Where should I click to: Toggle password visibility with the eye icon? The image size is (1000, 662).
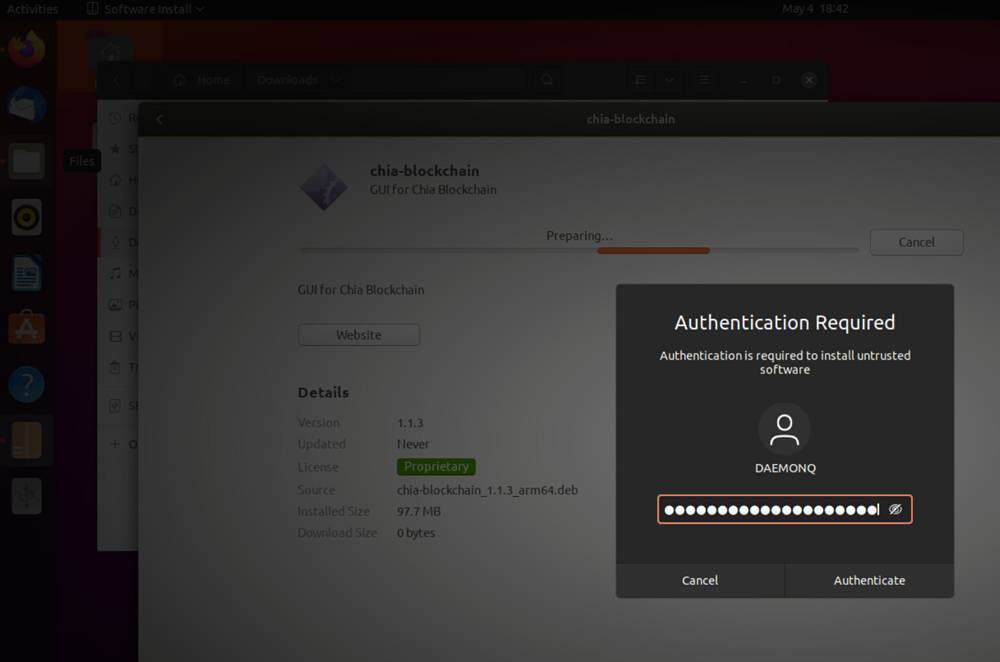(895, 509)
